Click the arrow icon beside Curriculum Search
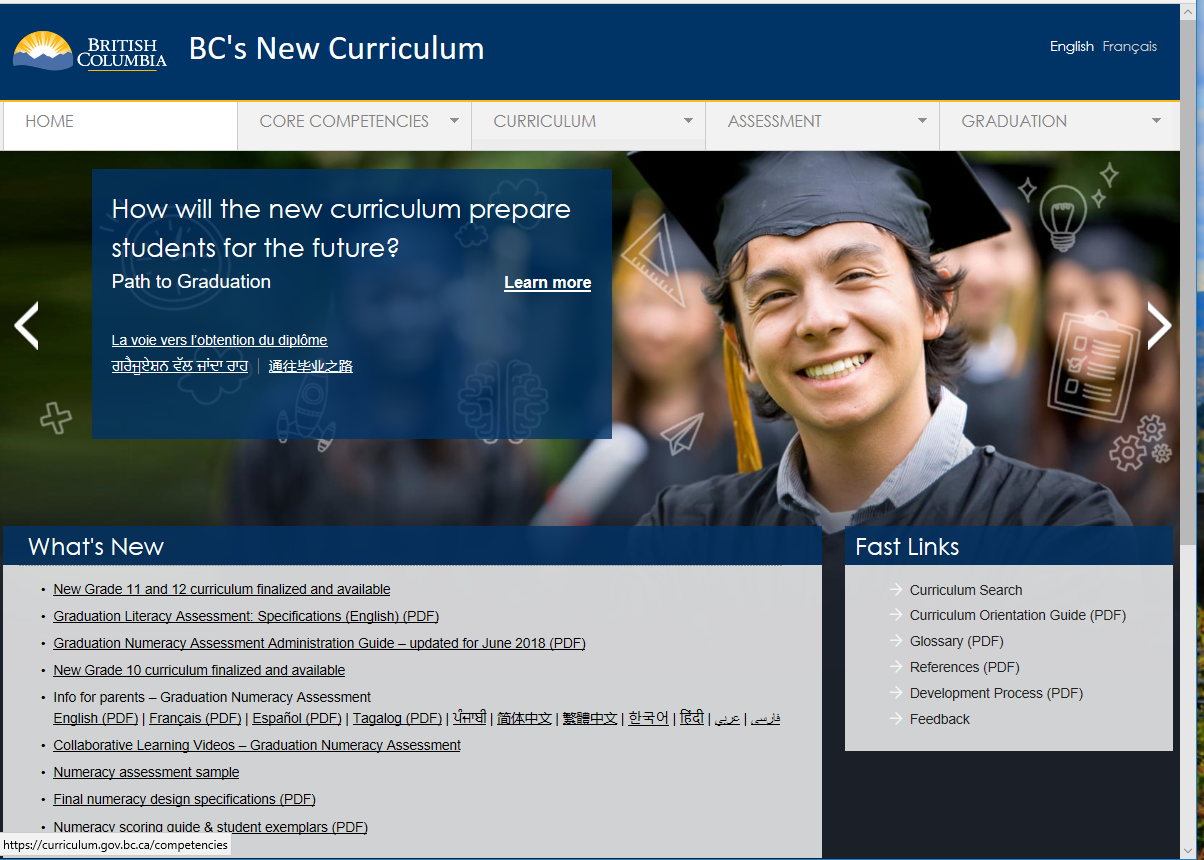The image size is (1204, 860). pyautogui.click(x=894, y=590)
